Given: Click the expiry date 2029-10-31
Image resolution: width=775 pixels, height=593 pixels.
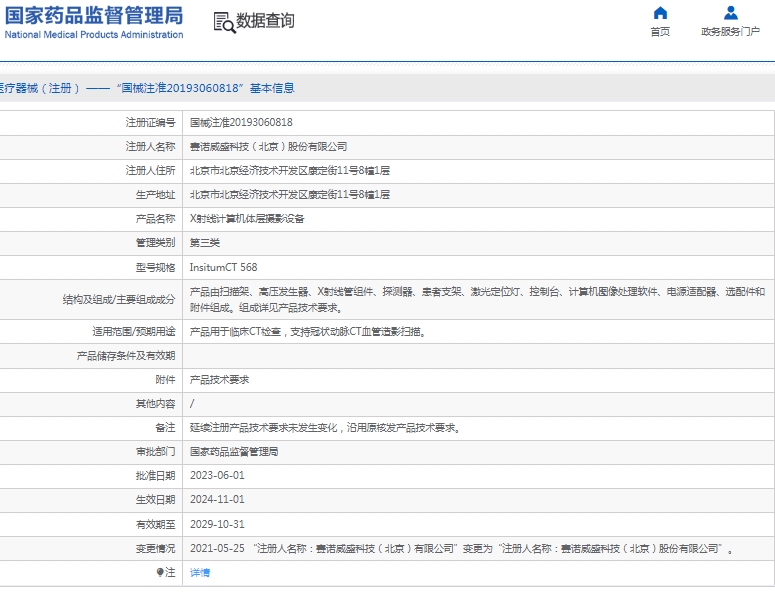Looking at the screenshot, I should tap(217, 524).
